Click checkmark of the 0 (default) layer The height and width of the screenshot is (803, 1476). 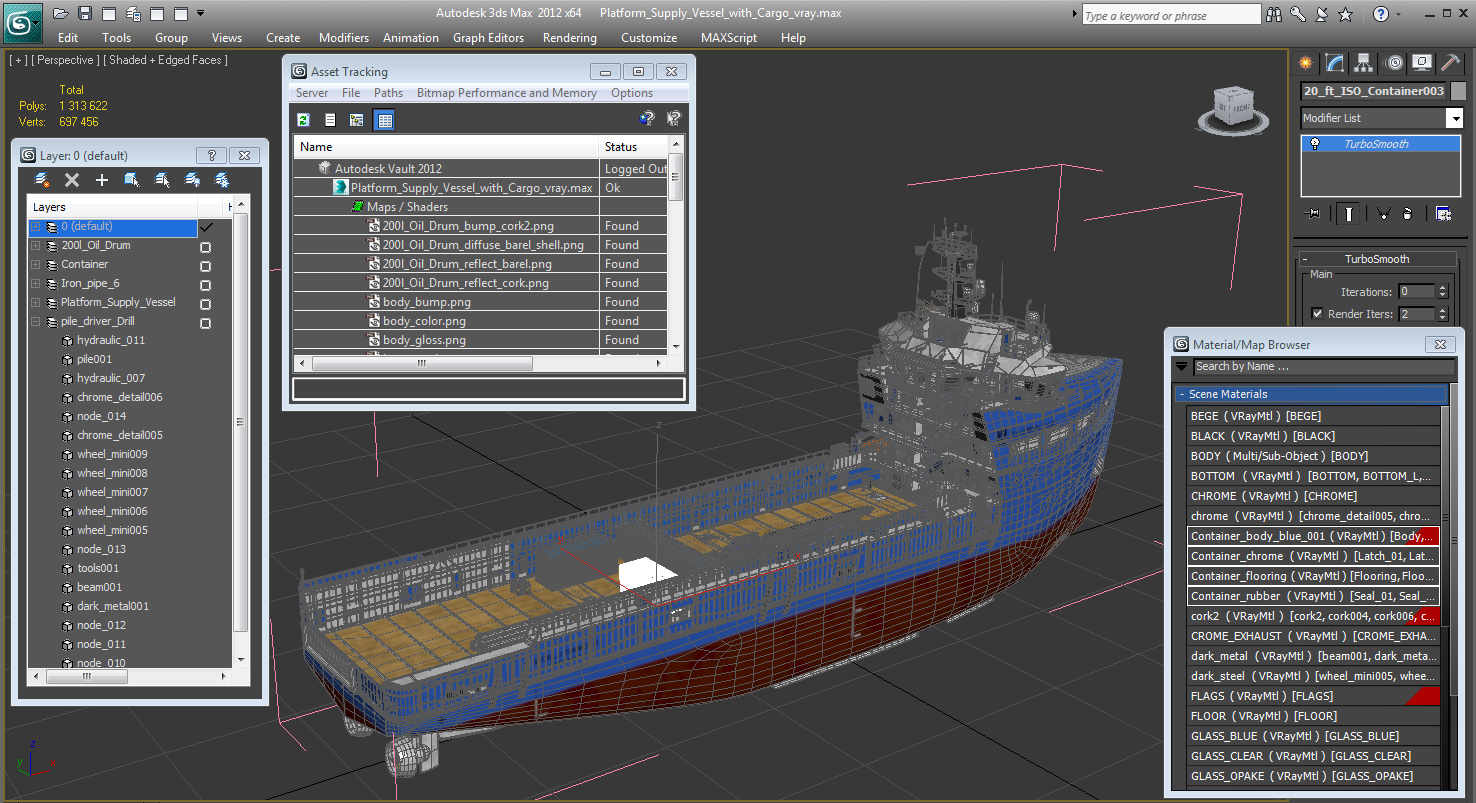click(x=207, y=227)
